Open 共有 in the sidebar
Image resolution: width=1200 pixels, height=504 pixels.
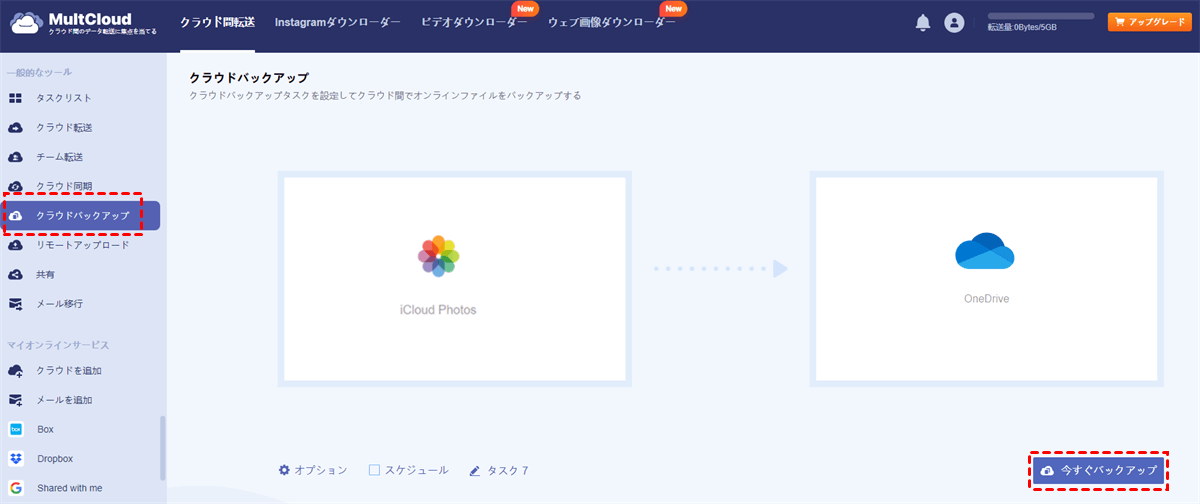point(47,274)
